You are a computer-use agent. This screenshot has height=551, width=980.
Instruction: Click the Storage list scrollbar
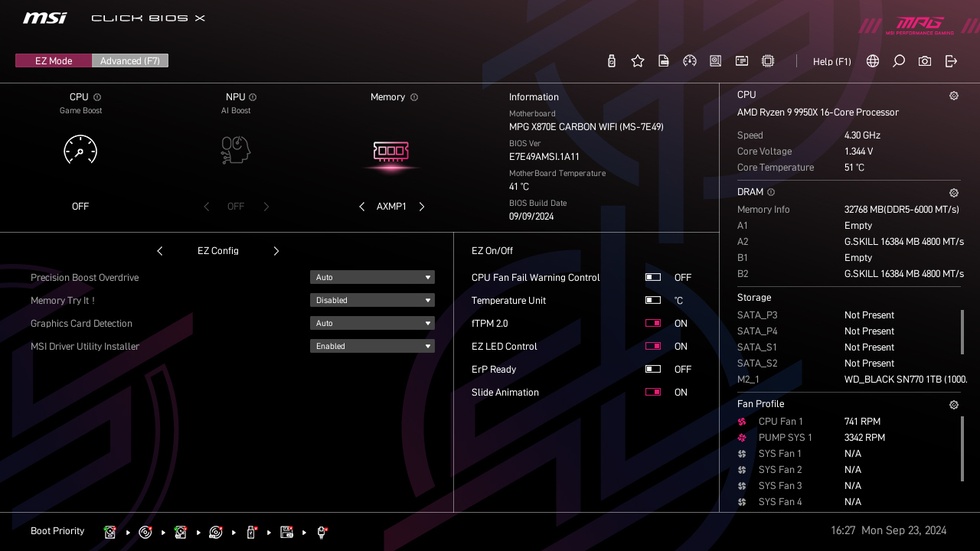click(x=962, y=331)
